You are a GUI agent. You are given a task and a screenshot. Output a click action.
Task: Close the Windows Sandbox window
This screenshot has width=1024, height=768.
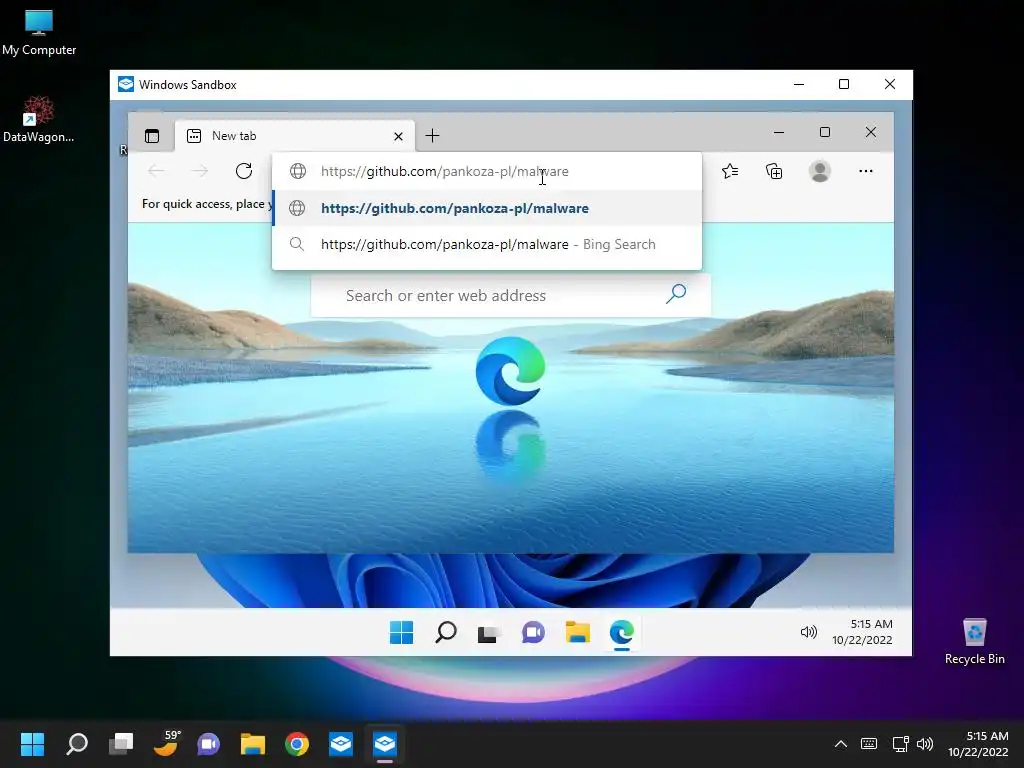tap(889, 84)
